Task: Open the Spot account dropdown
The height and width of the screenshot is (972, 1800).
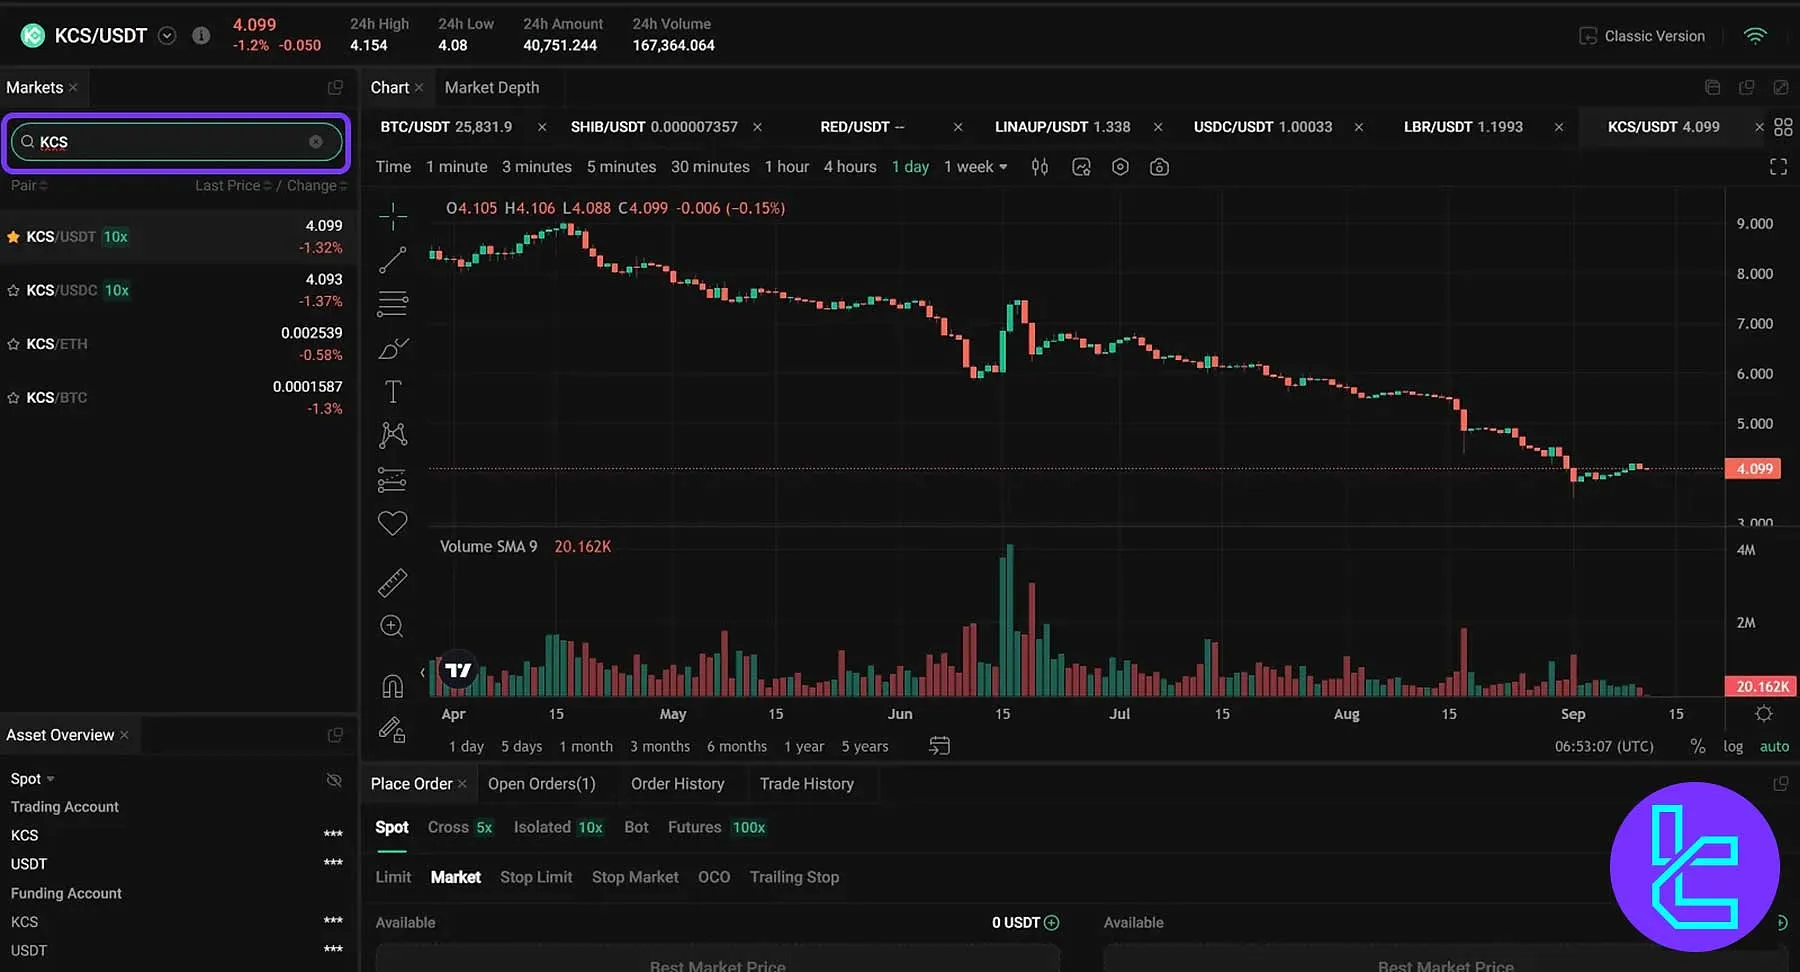Action: tap(32, 779)
